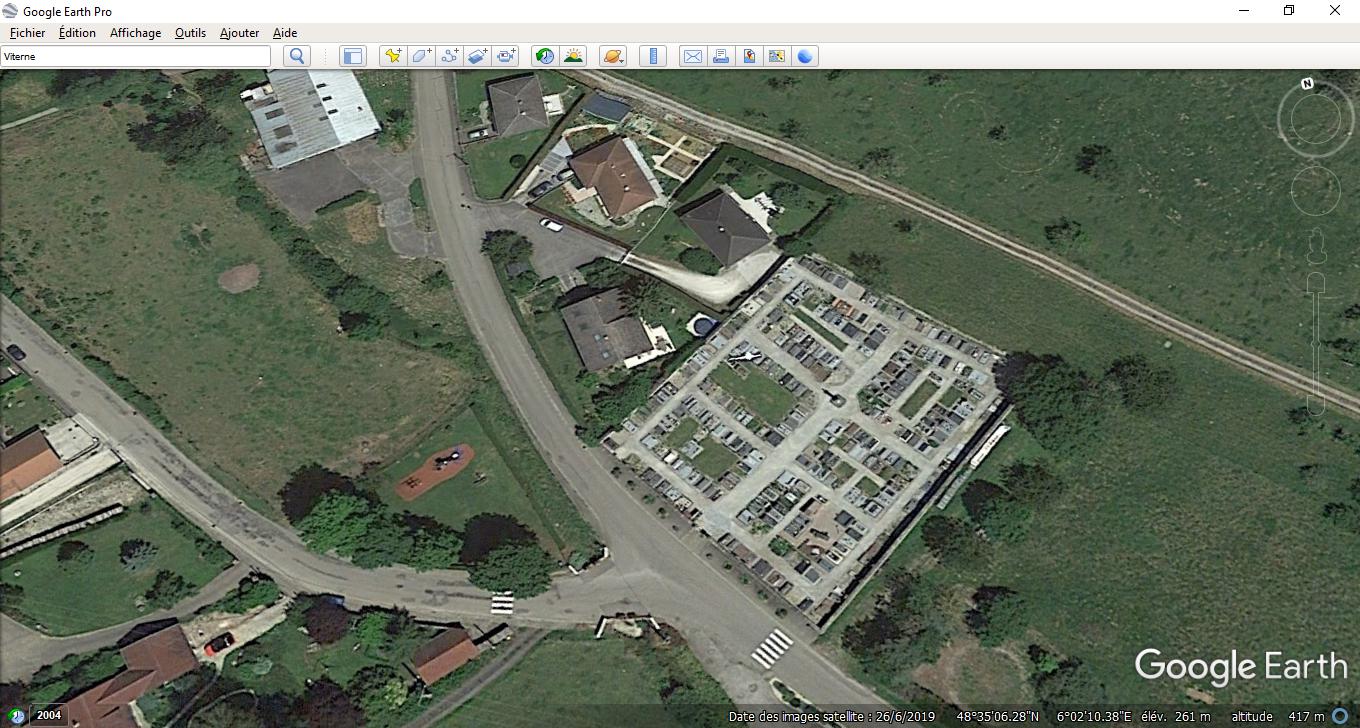Email the view with the envelope icon

(692, 56)
